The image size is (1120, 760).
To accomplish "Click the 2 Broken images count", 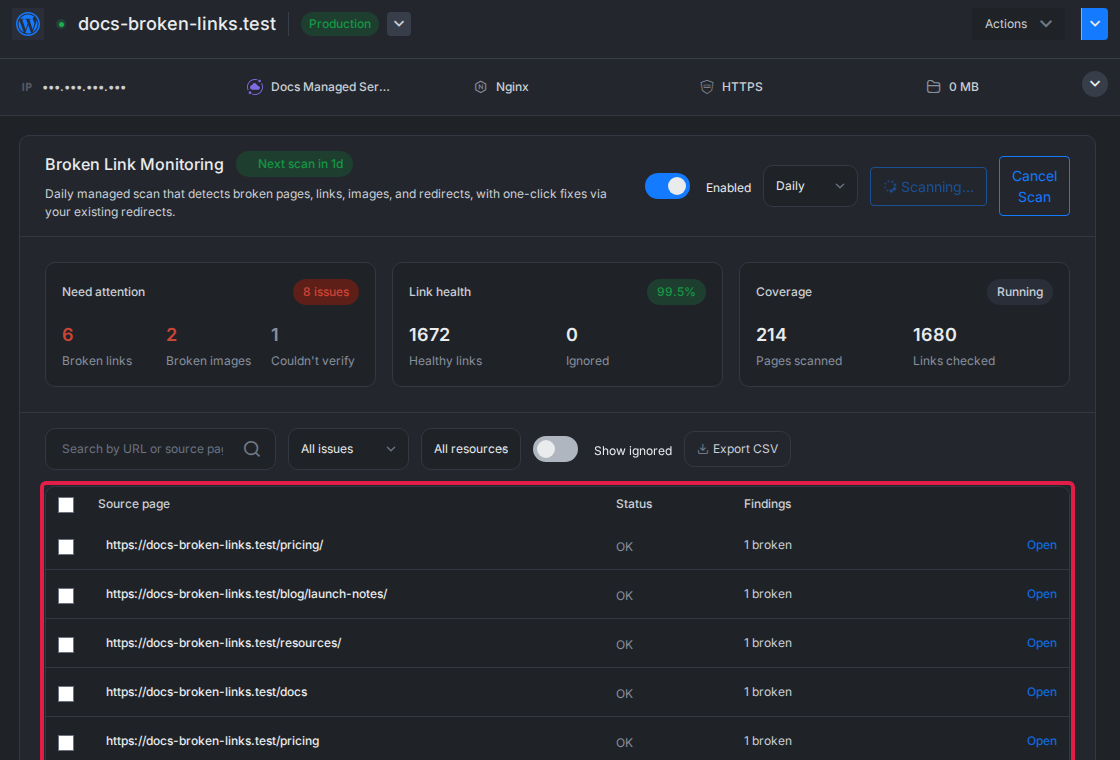I will pyautogui.click(x=171, y=334).
